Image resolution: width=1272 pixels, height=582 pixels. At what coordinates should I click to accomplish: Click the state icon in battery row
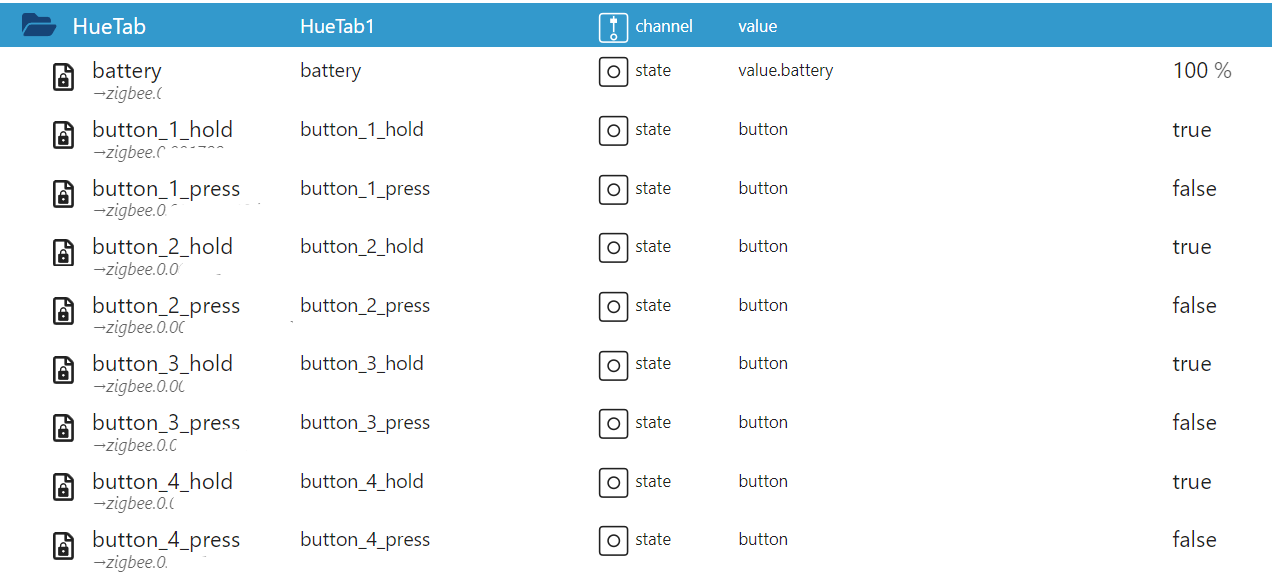613,72
